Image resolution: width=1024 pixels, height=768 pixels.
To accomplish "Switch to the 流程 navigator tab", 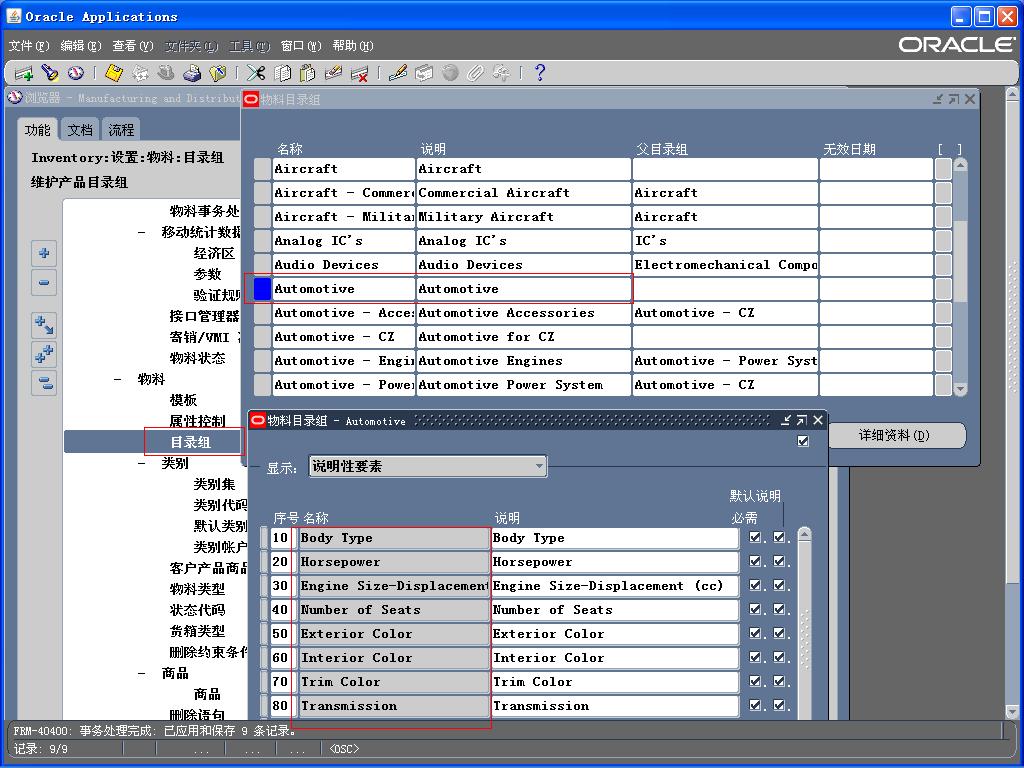I will coord(121,130).
